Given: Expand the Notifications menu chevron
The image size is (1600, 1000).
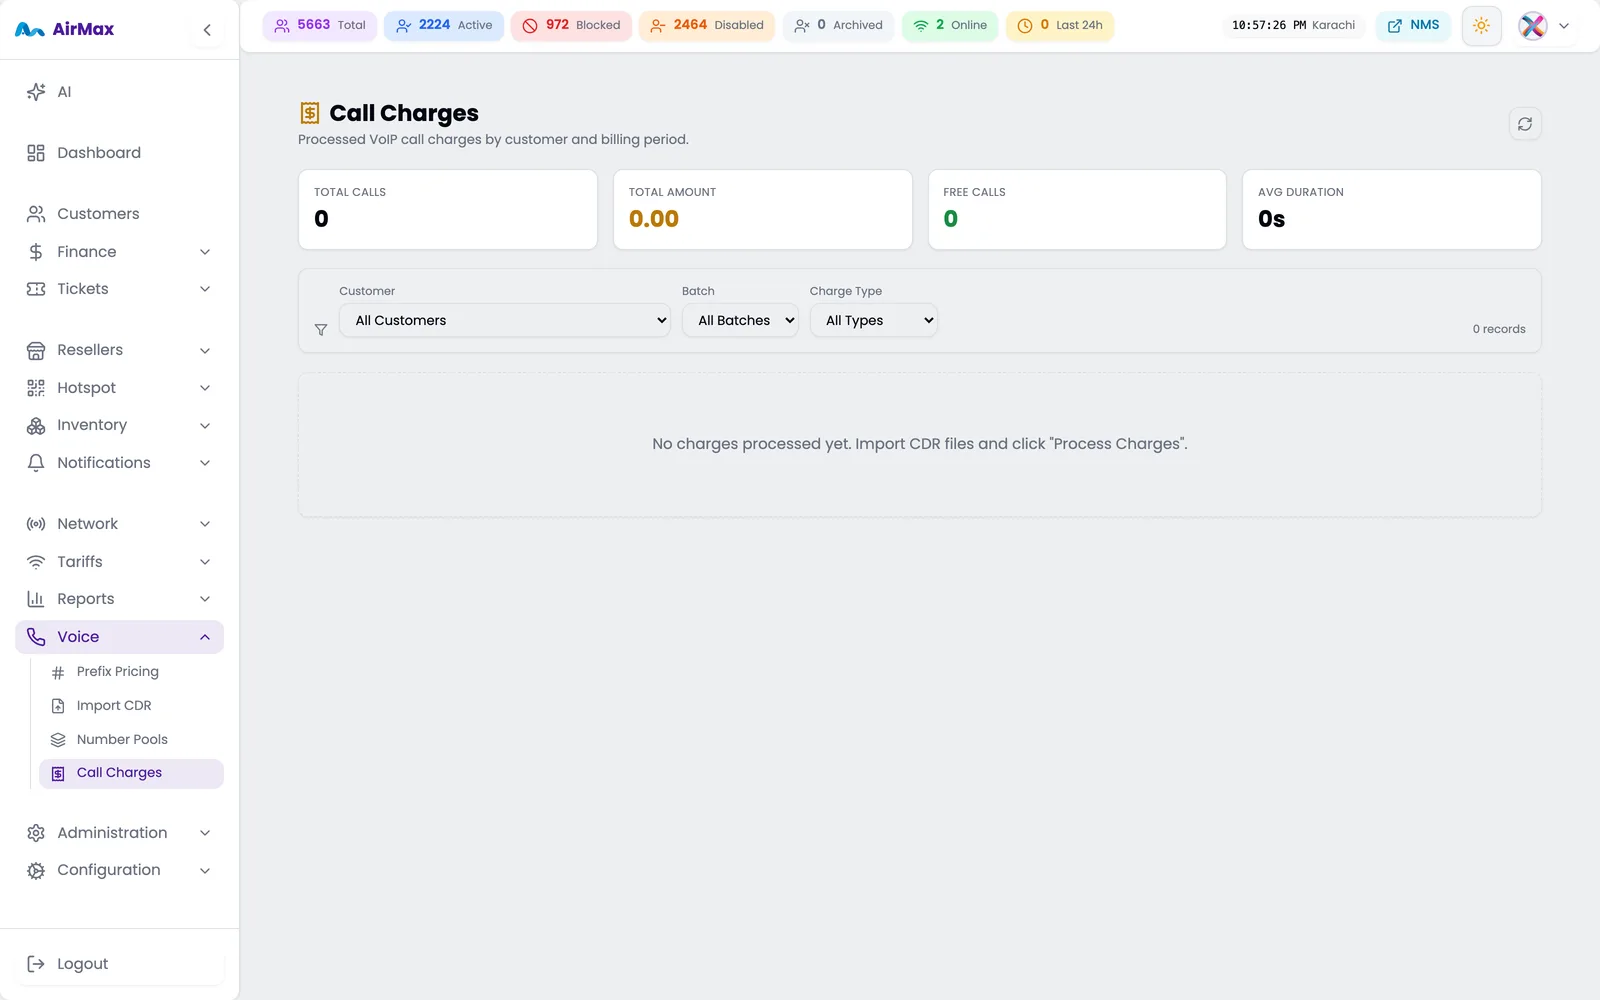Looking at the screenshot, I should [205, 463].
